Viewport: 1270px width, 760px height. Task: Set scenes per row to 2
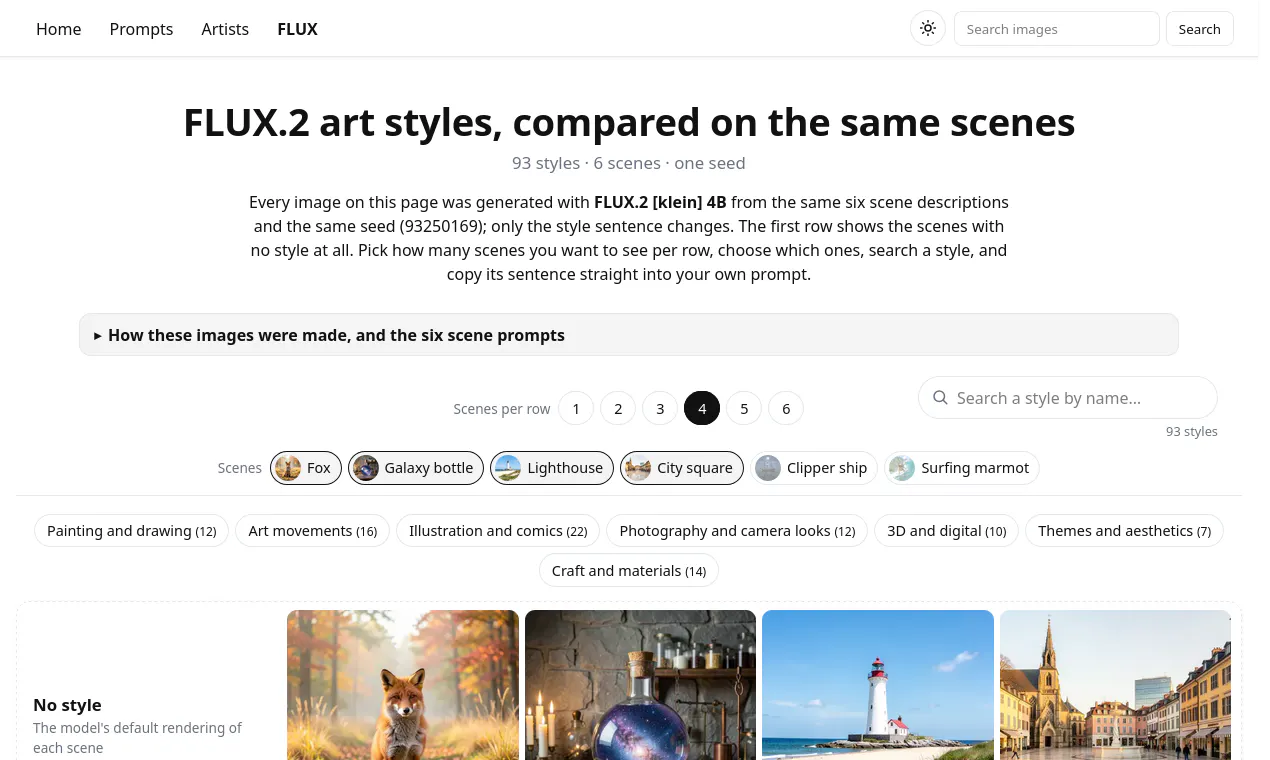point(618,408)
